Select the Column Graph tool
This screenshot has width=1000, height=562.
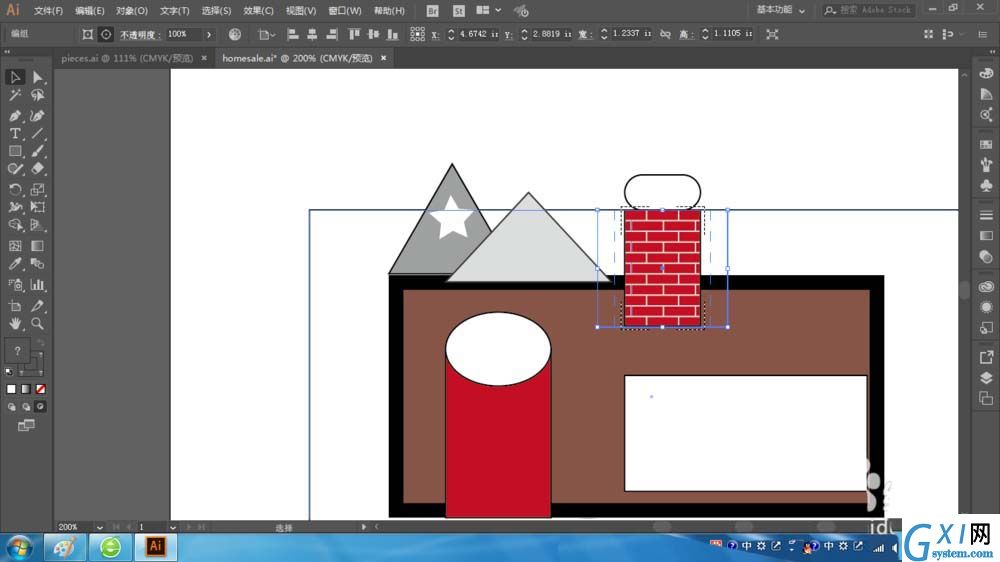38,285
